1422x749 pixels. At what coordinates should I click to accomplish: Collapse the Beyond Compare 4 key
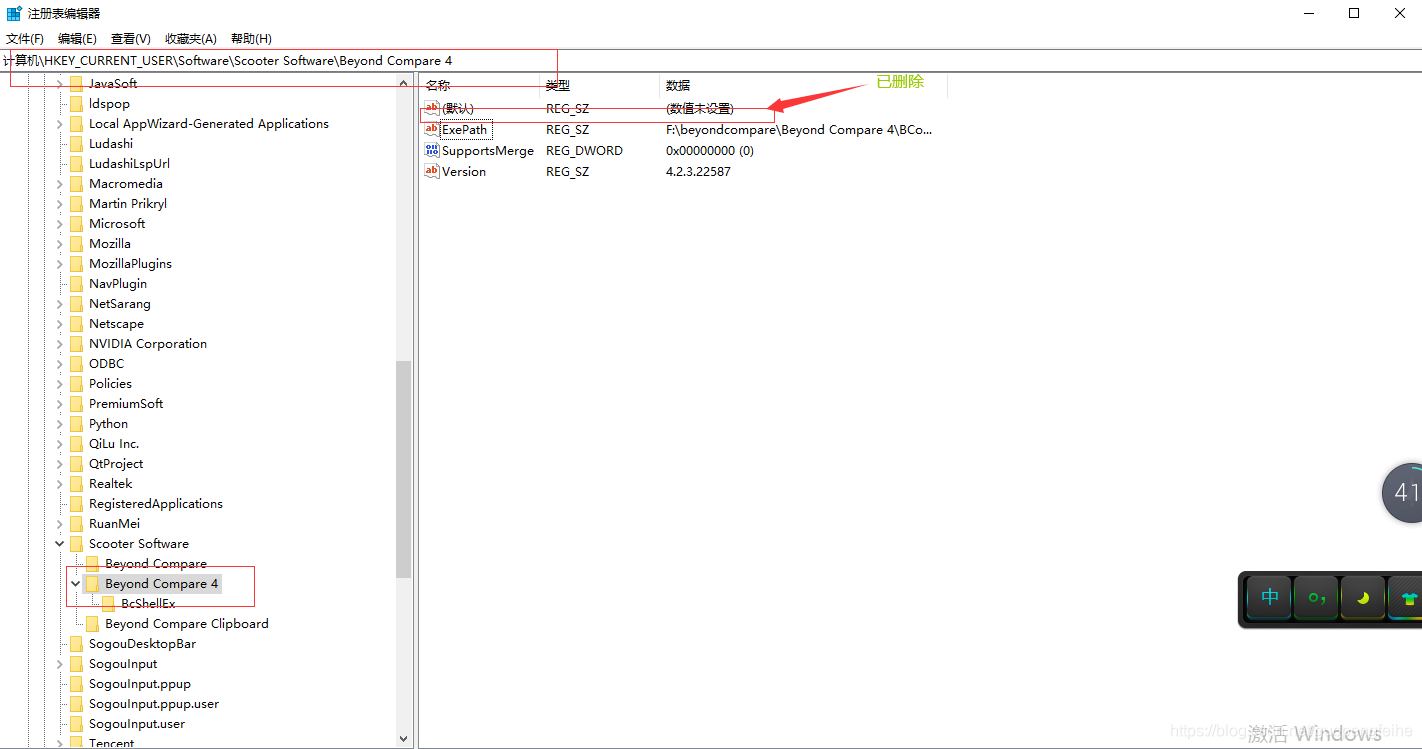point(76,584)
